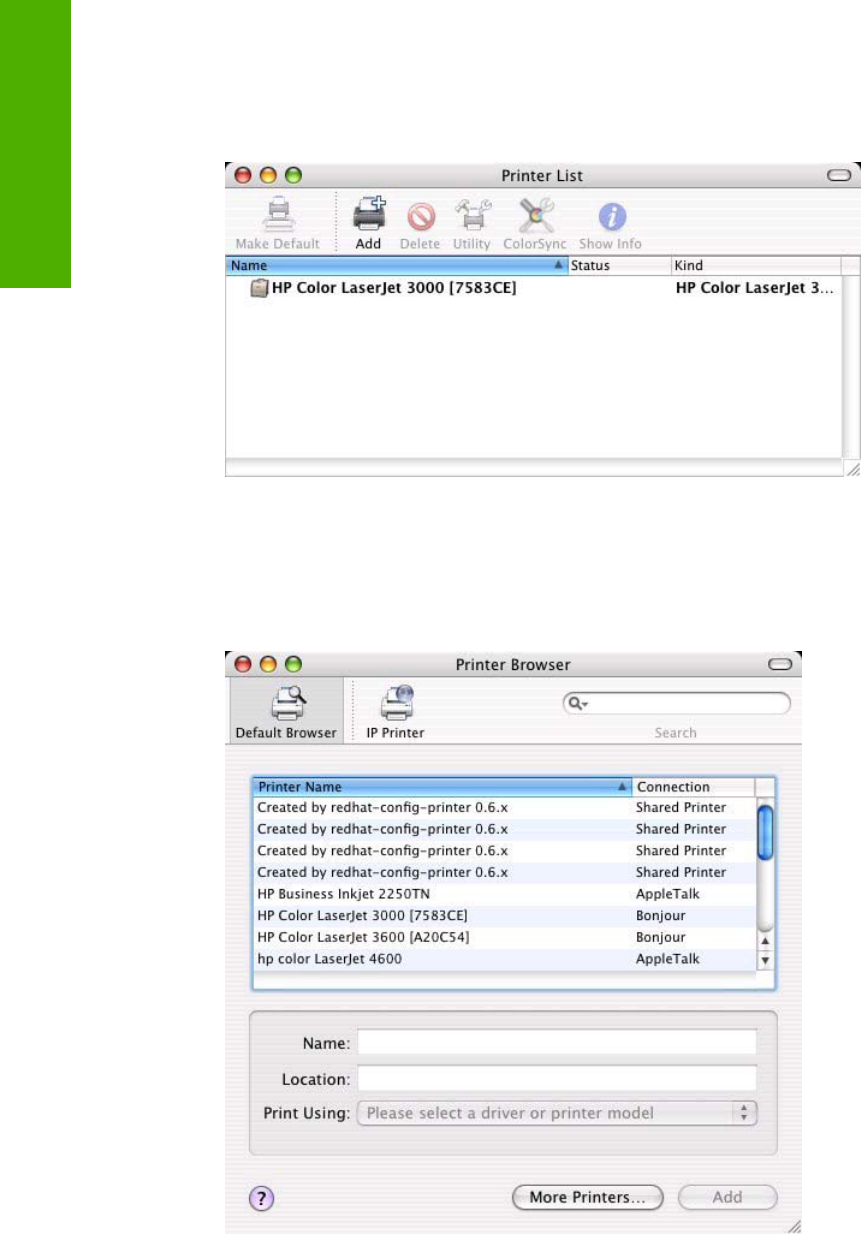Open help with the question mark button
Image resolution: width=861 pixels, height=1234 pixels.
[x=261, y=1198]
